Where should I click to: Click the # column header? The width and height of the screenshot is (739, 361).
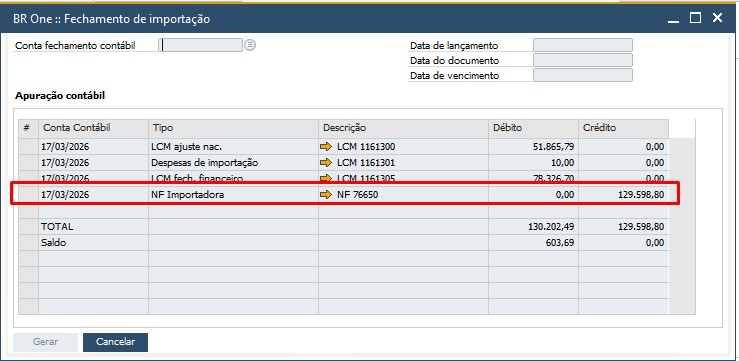[x=28, y=128]
